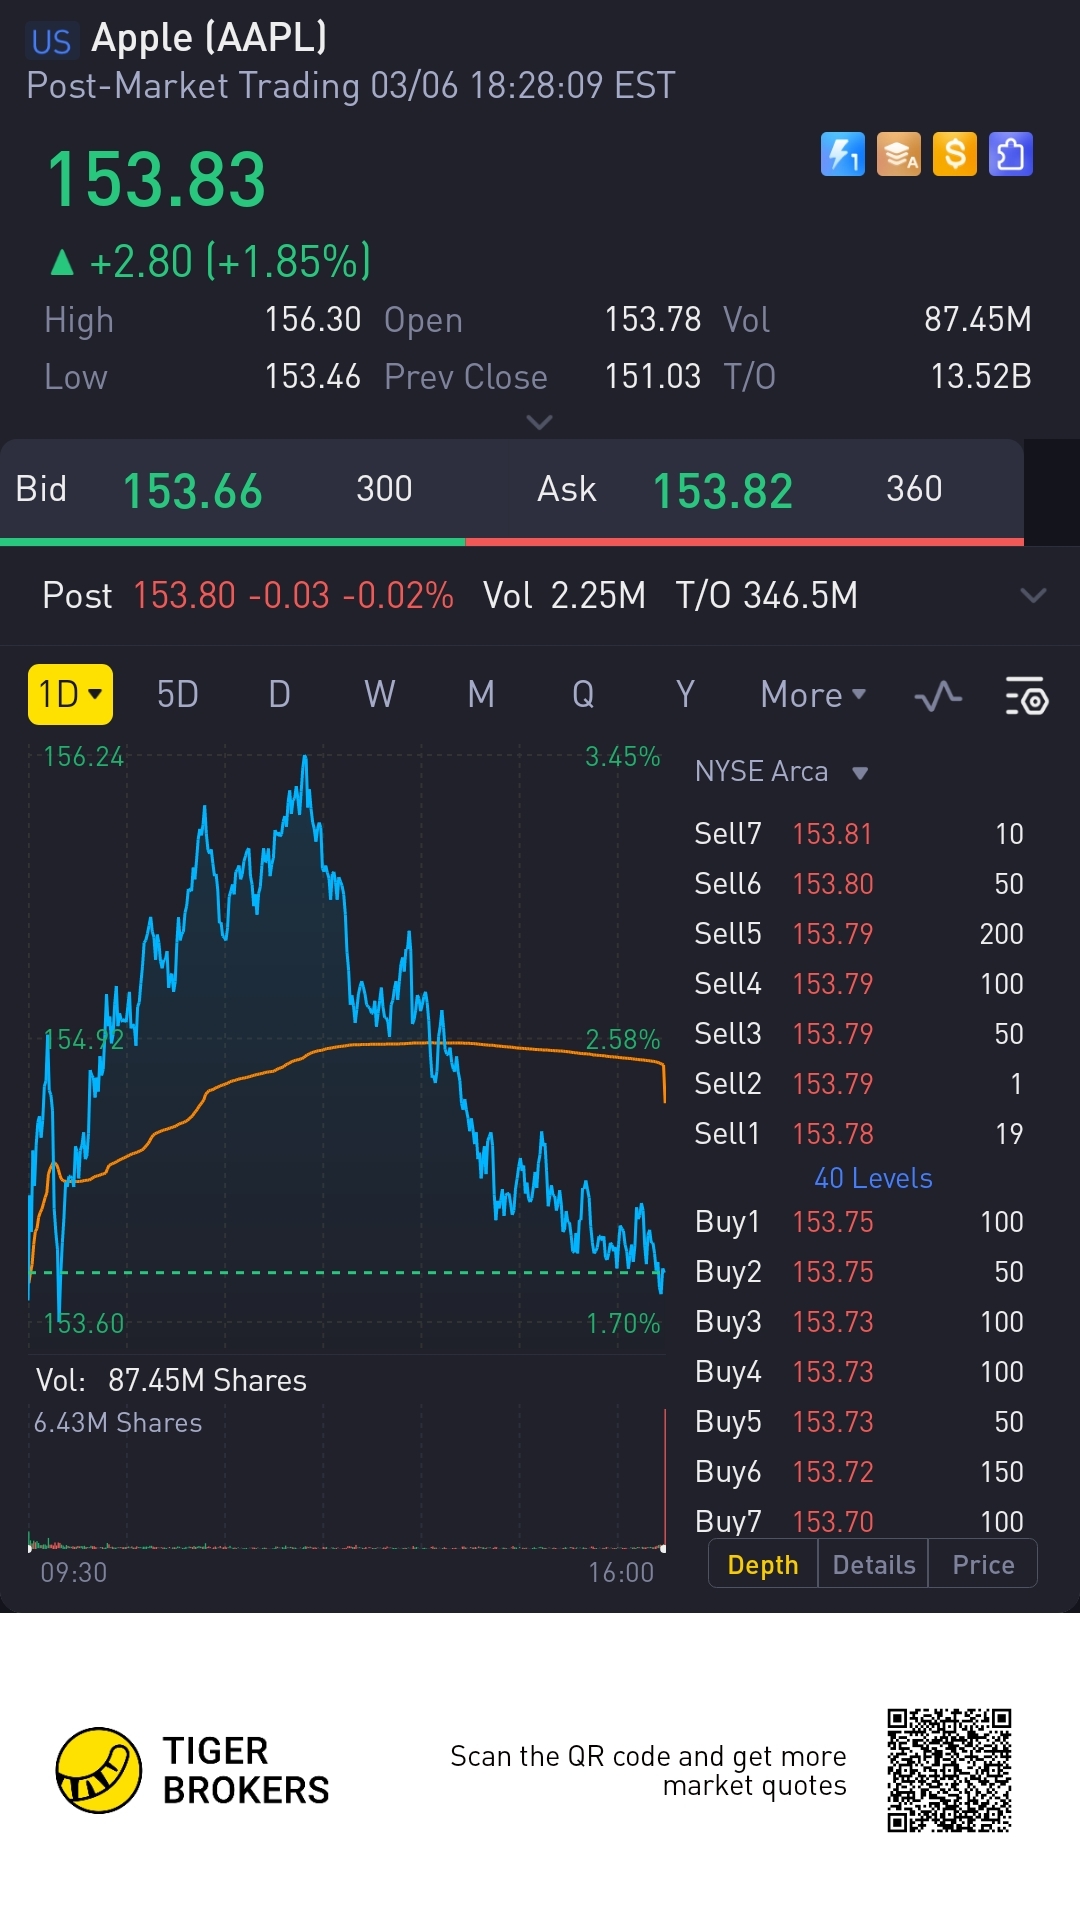Tap the Sell1 row at 153.78

[859, 1134]
